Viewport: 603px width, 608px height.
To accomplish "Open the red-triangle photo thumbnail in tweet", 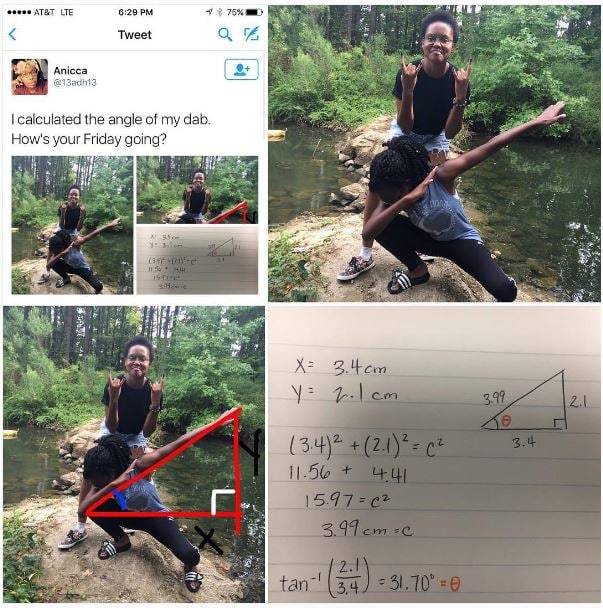I will (197, 190).
